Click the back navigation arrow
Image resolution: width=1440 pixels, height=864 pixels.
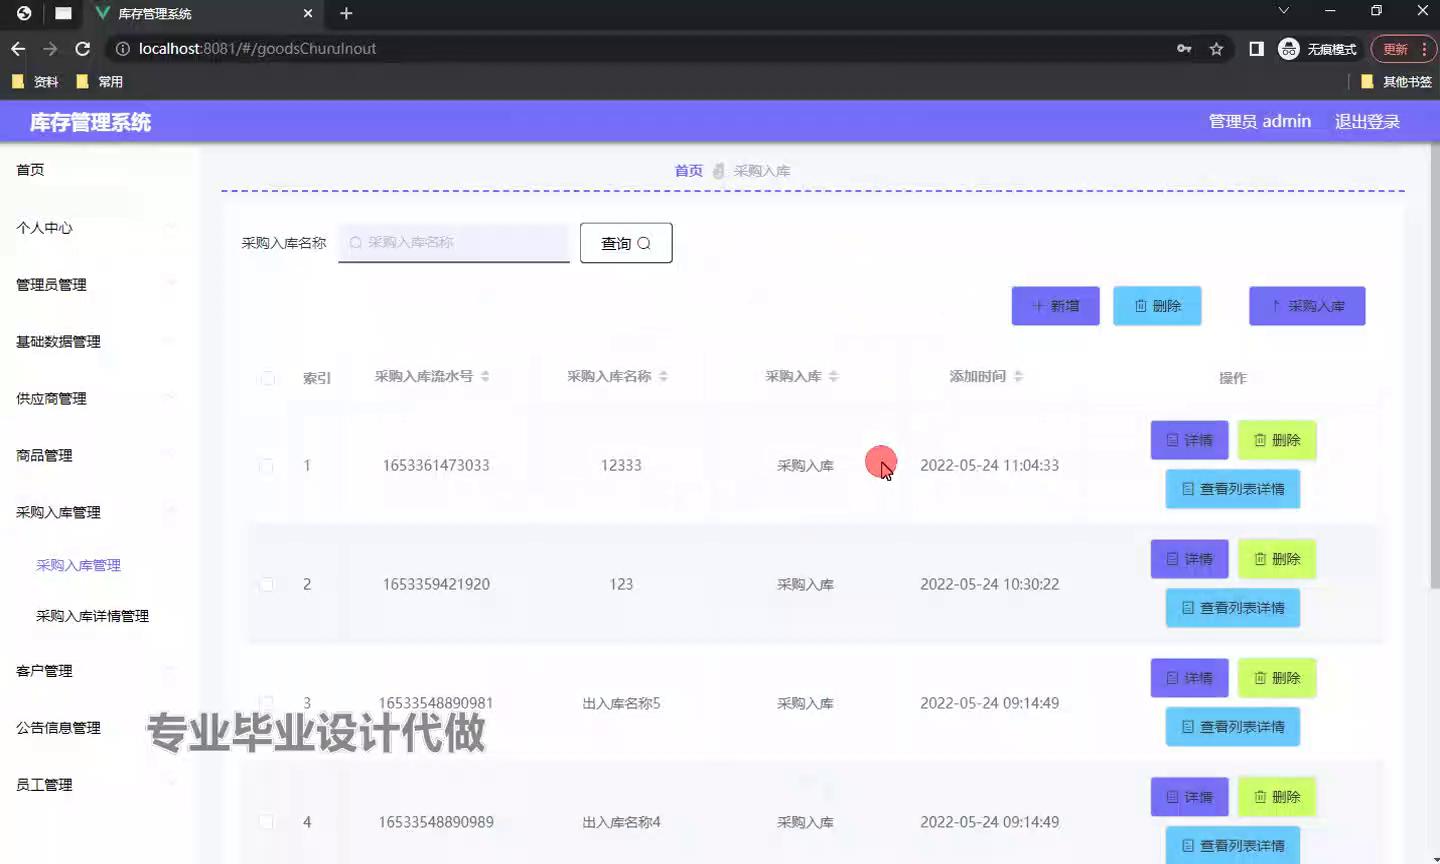[x=18, y=49]
